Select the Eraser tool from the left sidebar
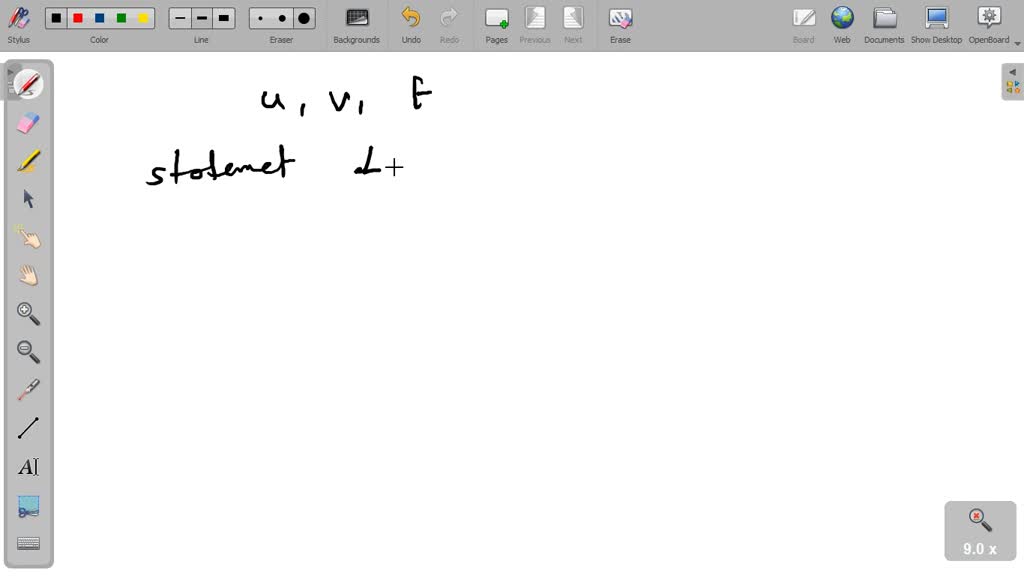 28,122
